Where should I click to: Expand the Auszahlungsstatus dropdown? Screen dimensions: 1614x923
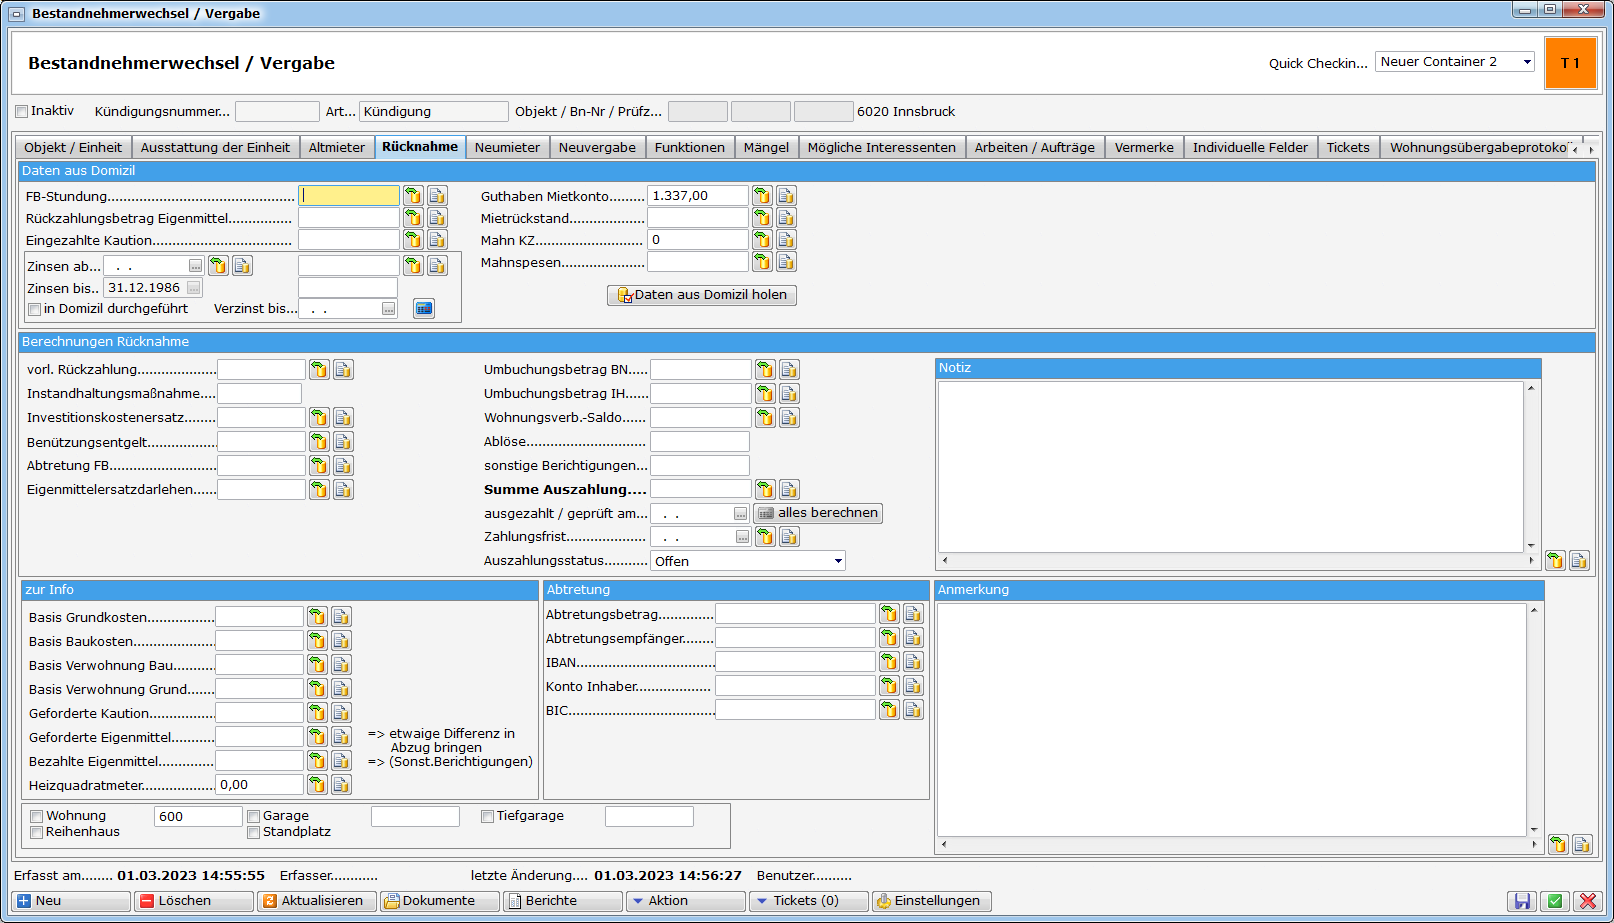point(838,561)
